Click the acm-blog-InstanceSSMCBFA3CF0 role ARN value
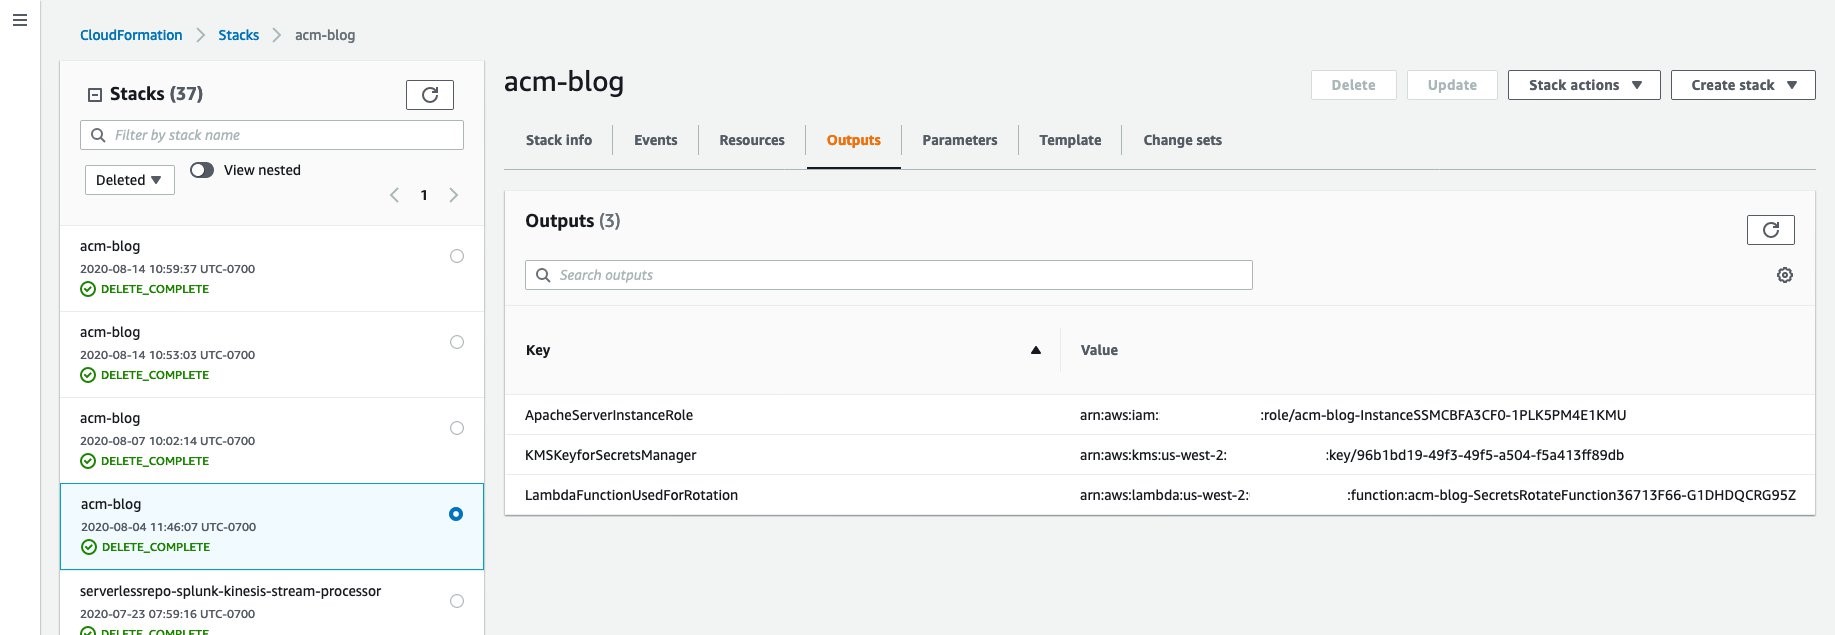The image size is (1835, 635). [x=1353, y=415]
